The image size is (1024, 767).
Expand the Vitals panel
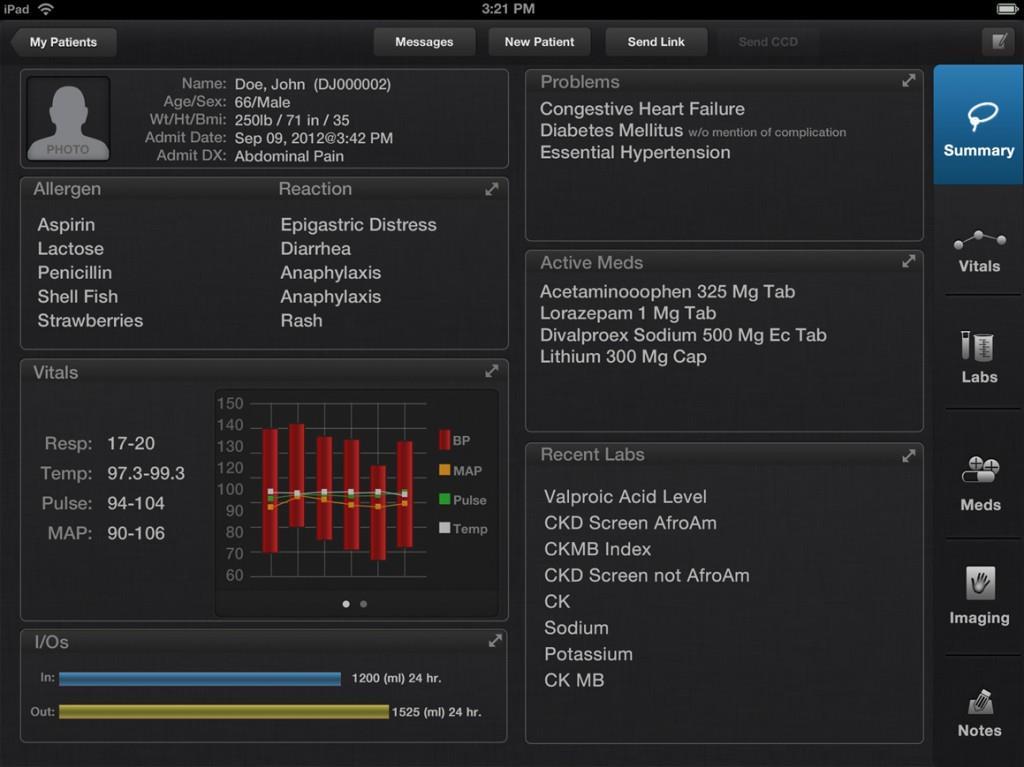click(x=492, y=371)
